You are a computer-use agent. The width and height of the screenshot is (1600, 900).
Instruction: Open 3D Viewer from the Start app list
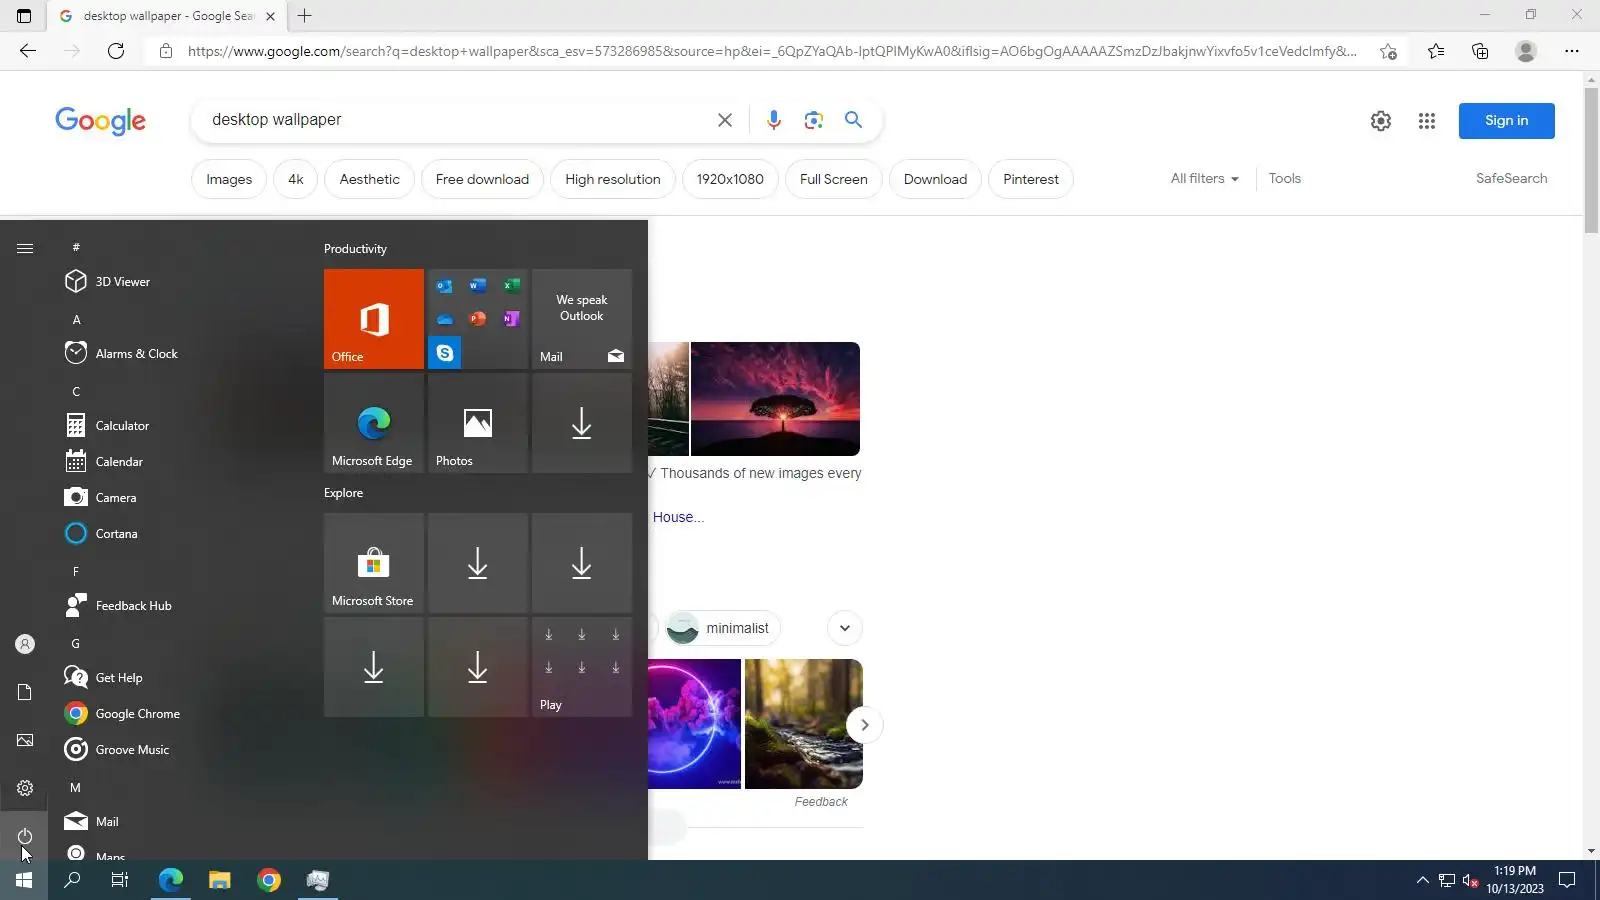click(x=180, y=282)
